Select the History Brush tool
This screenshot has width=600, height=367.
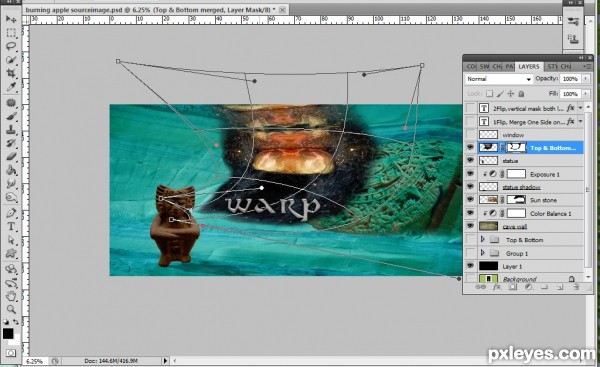(11, 143)
